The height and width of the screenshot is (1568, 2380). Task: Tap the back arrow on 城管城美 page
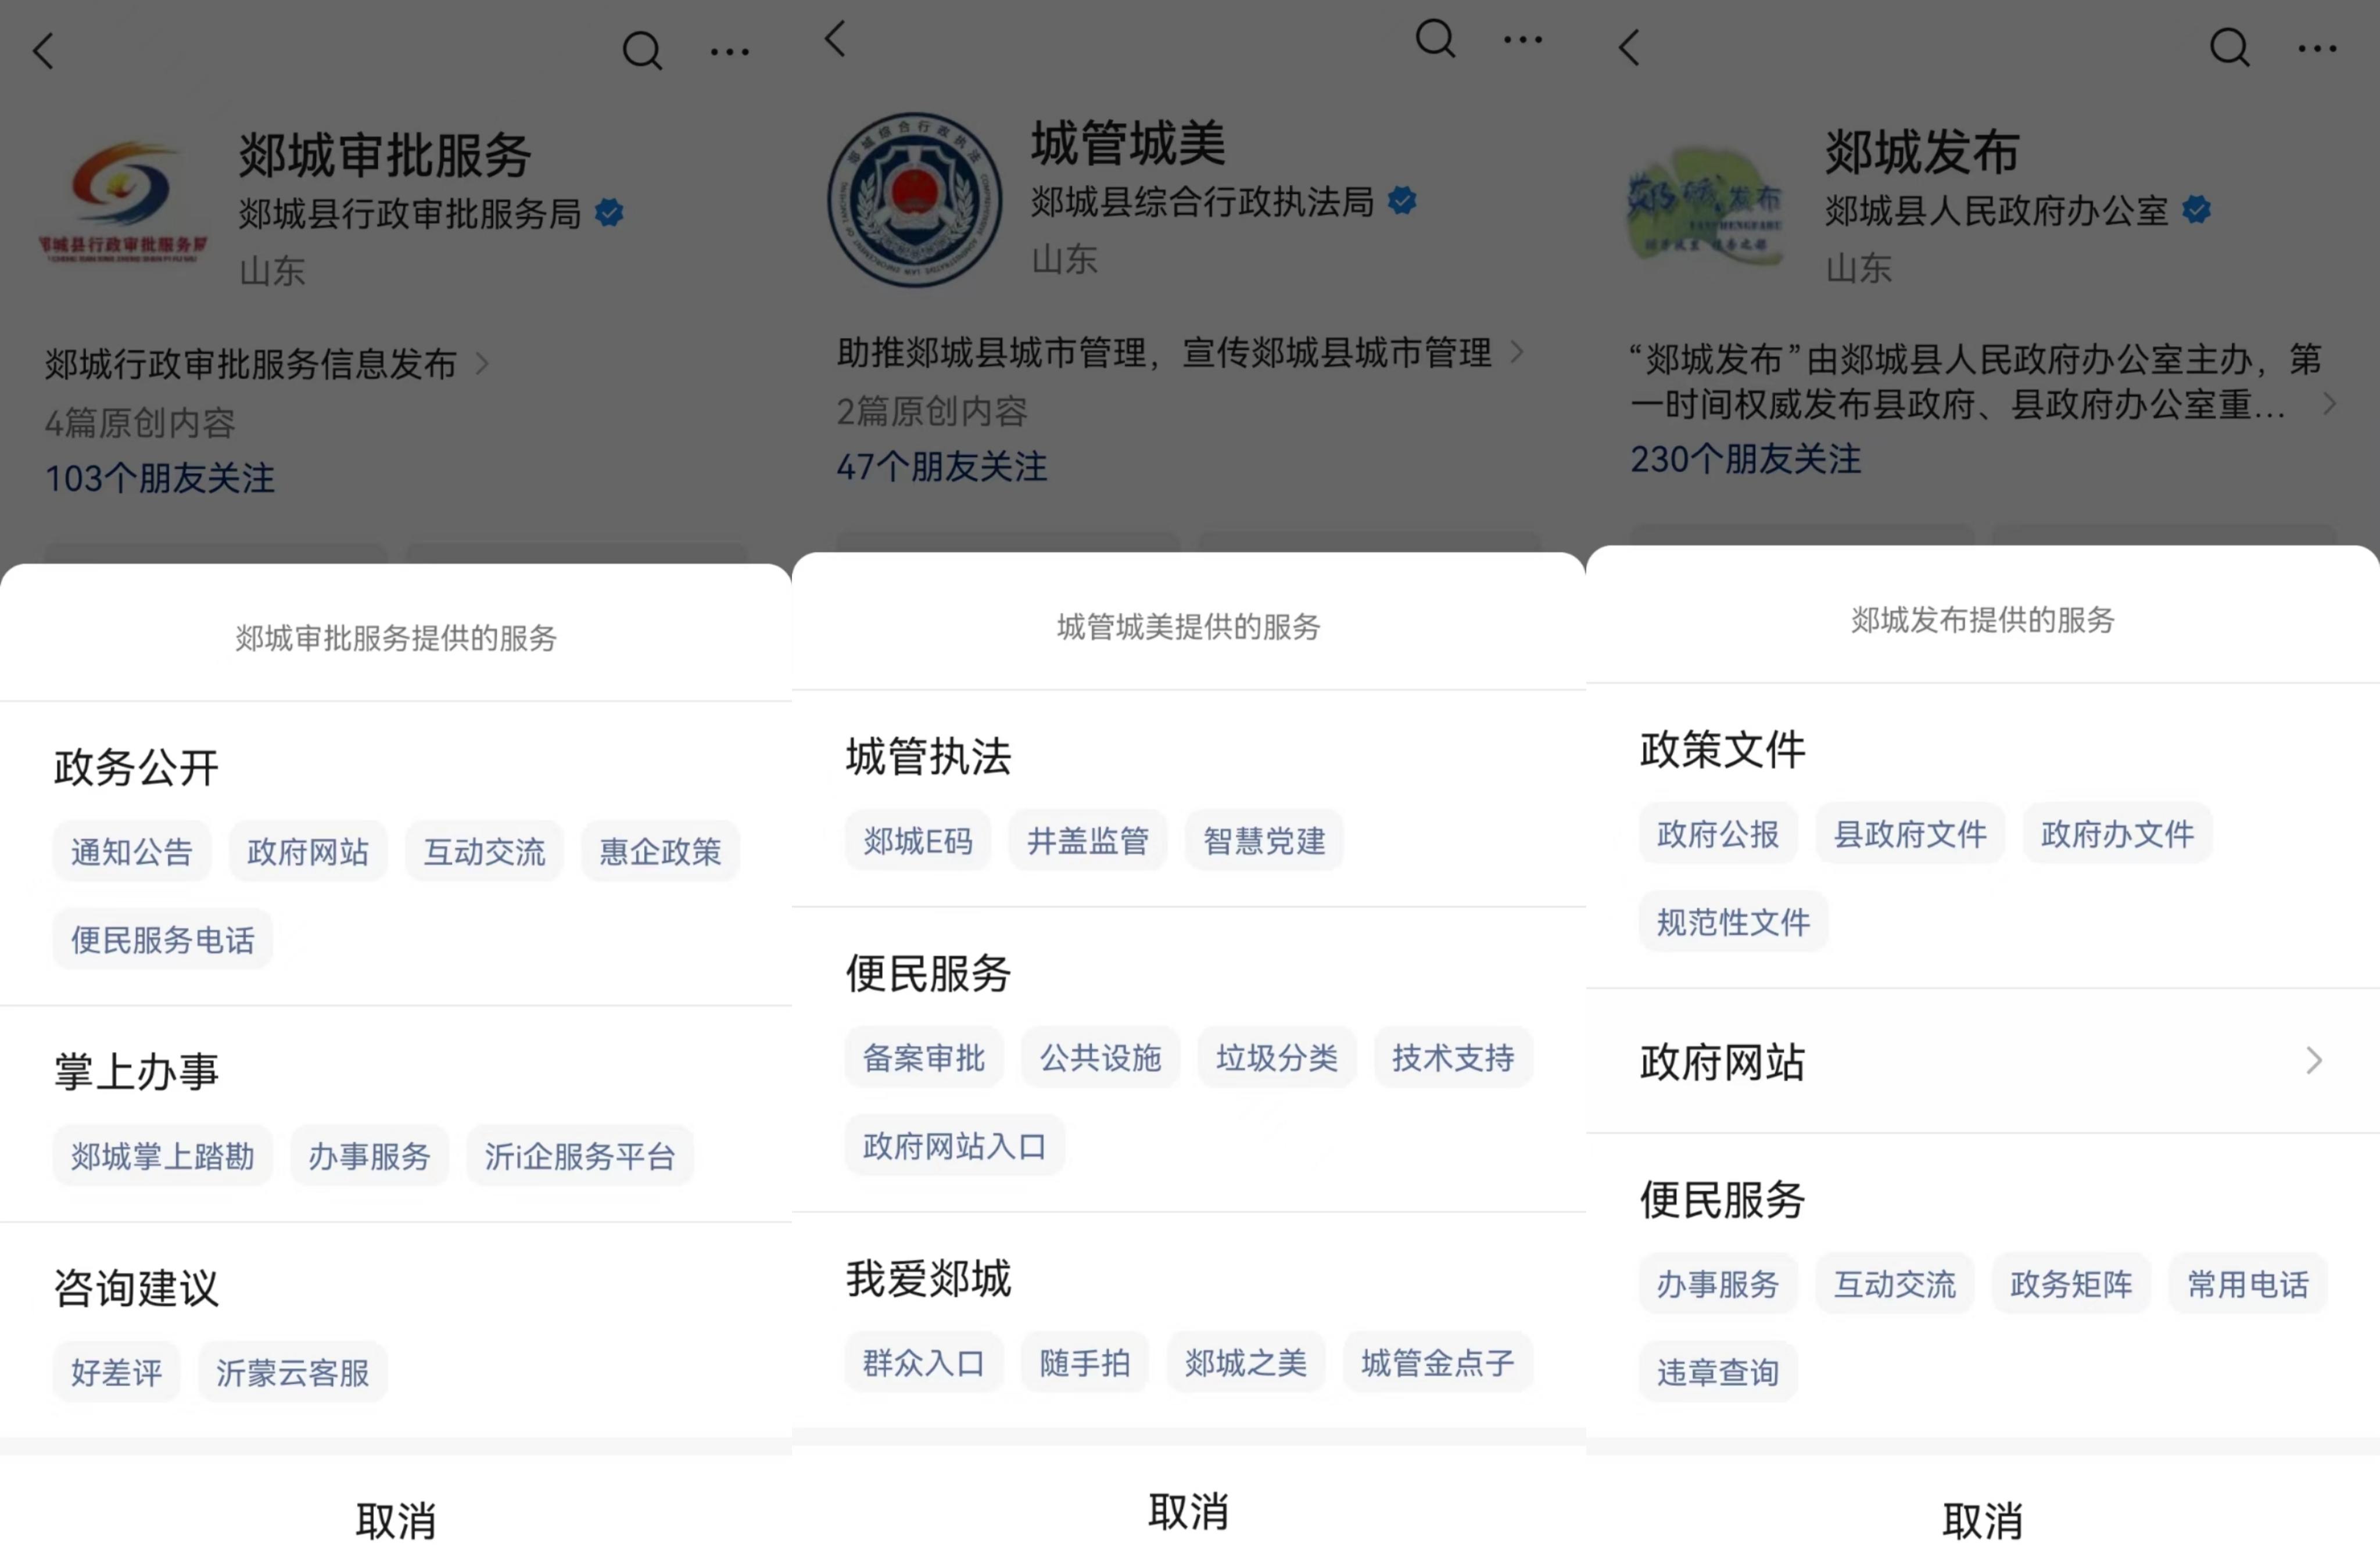click(835, 39)
